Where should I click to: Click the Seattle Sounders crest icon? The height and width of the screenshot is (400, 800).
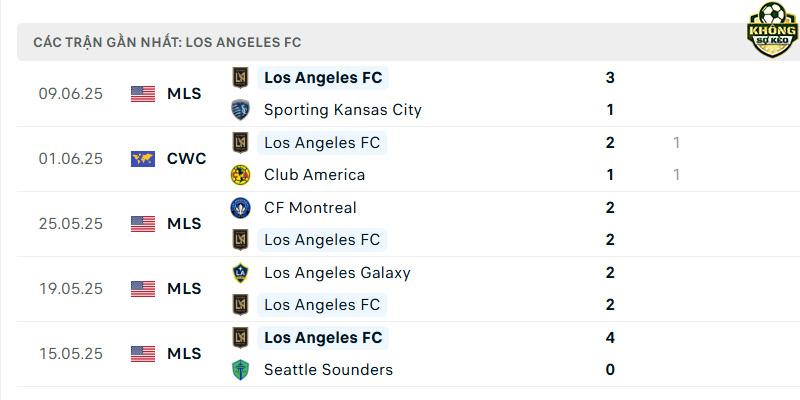coord(240,370)
